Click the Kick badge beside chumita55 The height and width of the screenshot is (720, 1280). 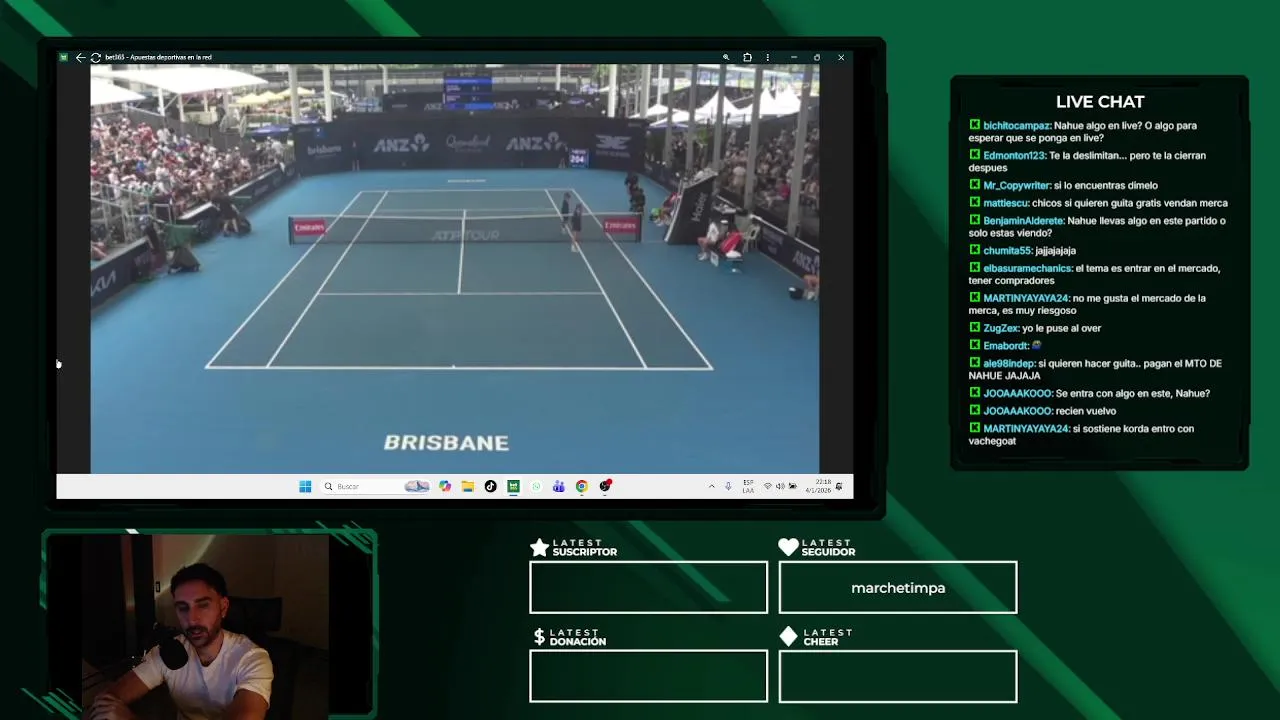click(974, 250)
